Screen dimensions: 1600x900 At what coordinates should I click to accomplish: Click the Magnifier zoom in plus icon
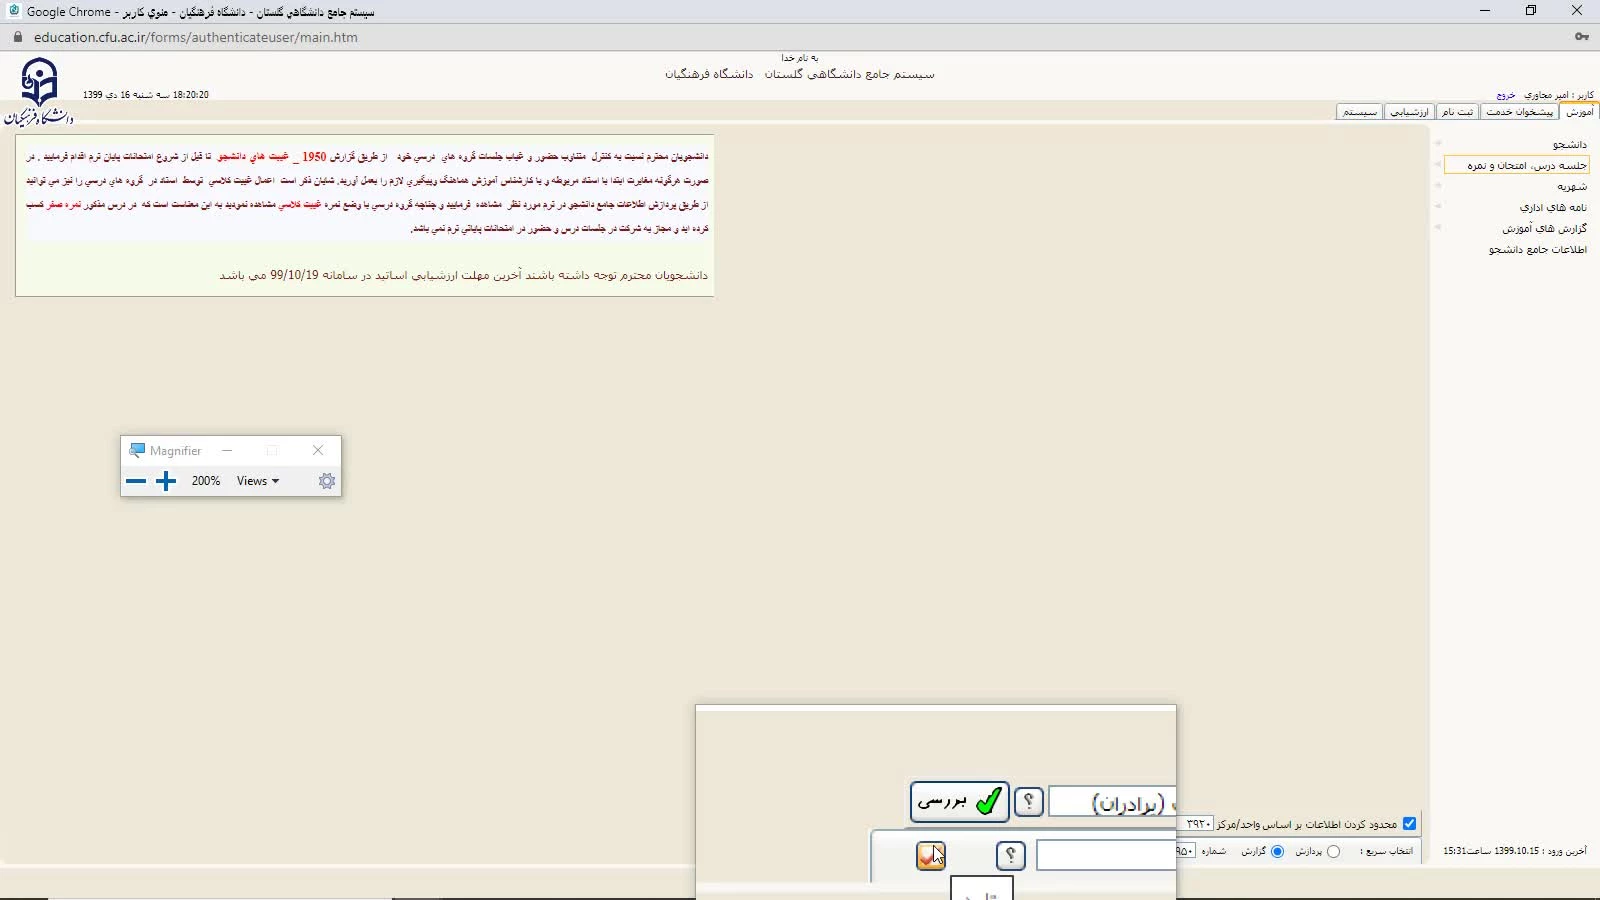pyautogui.click(x=166, y=481)
